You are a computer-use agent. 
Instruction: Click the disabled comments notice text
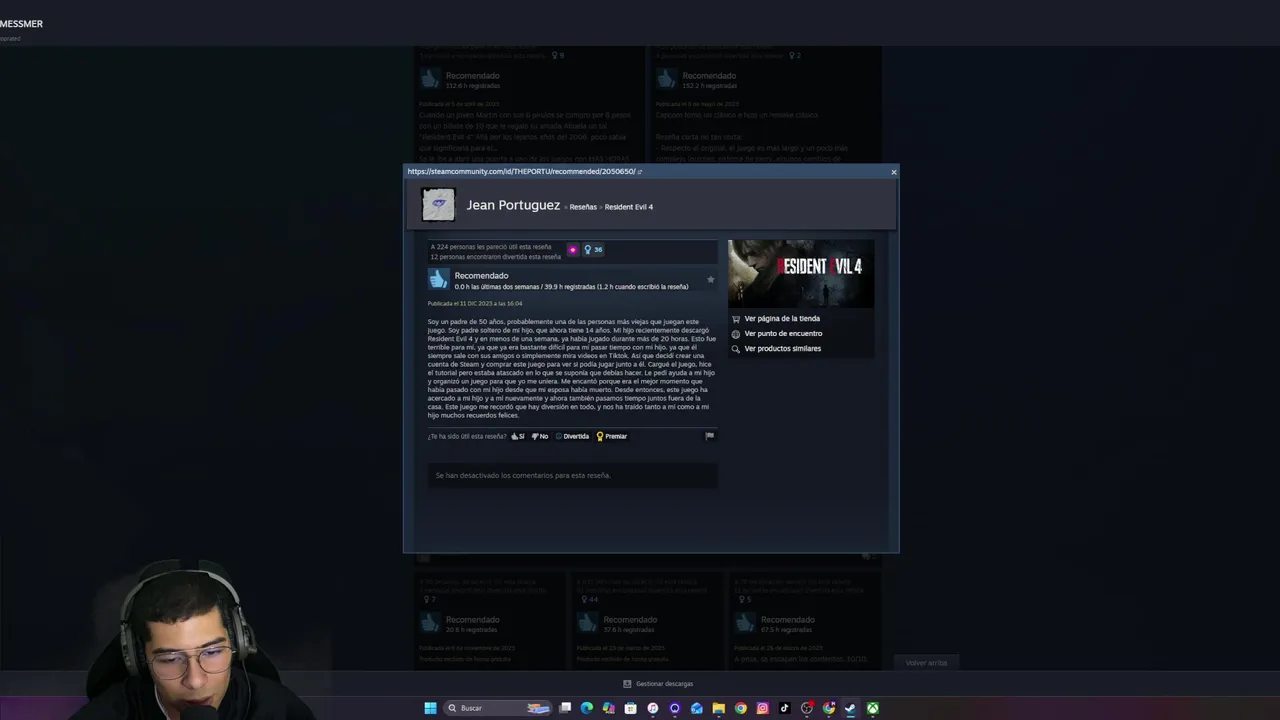click(523, 476)
